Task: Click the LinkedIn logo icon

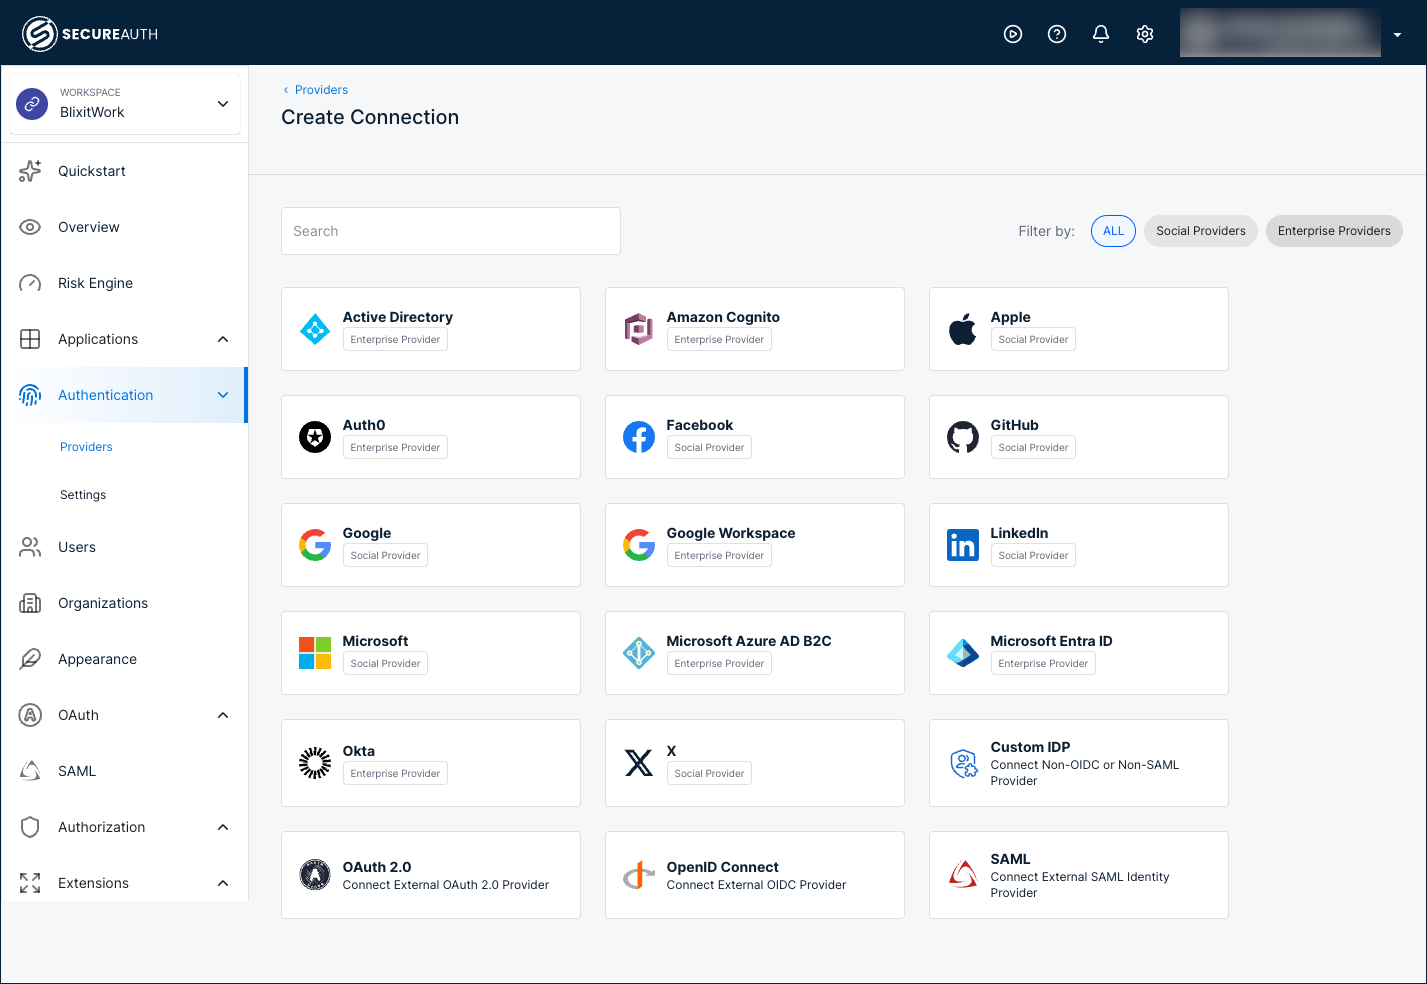Action: pyautogui.click(x=963, y=545)
